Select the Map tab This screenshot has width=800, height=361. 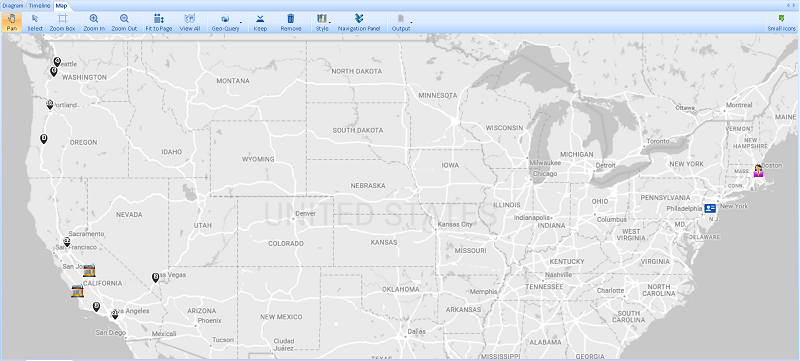[x=61, y=6]
